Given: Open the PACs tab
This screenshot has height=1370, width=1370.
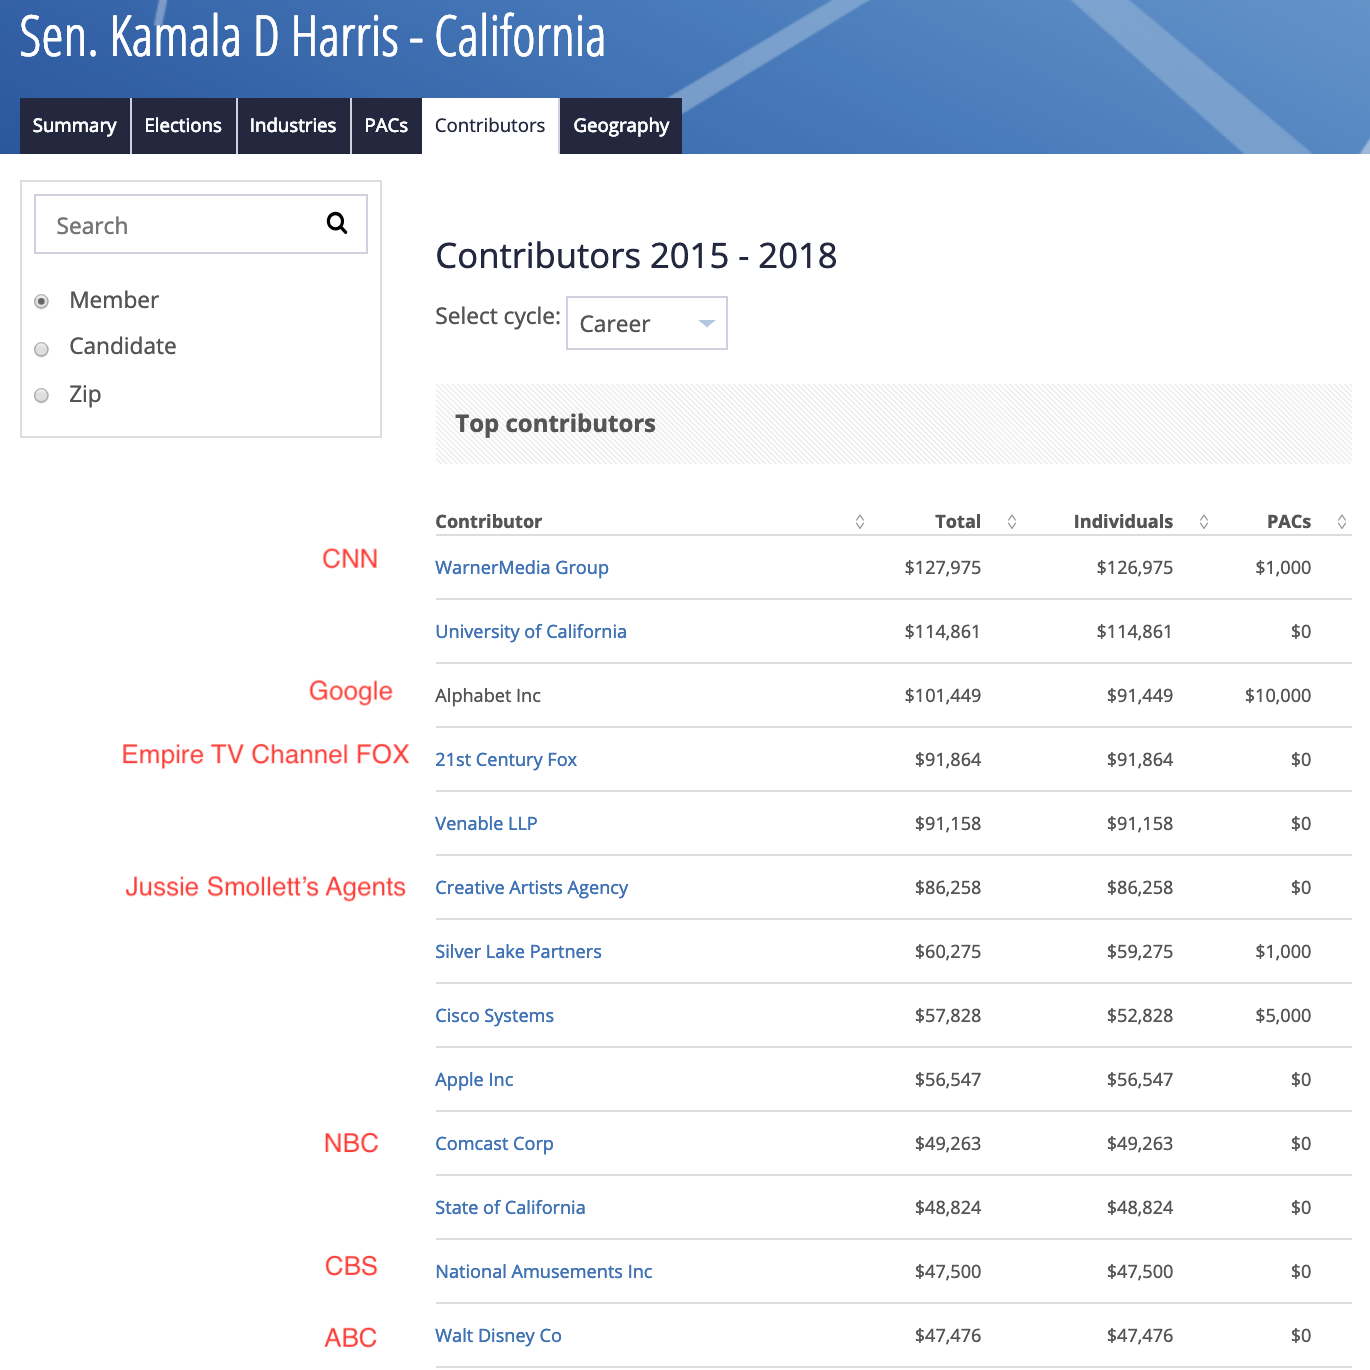Looking at the screenshot, I should tap(386, 126).
